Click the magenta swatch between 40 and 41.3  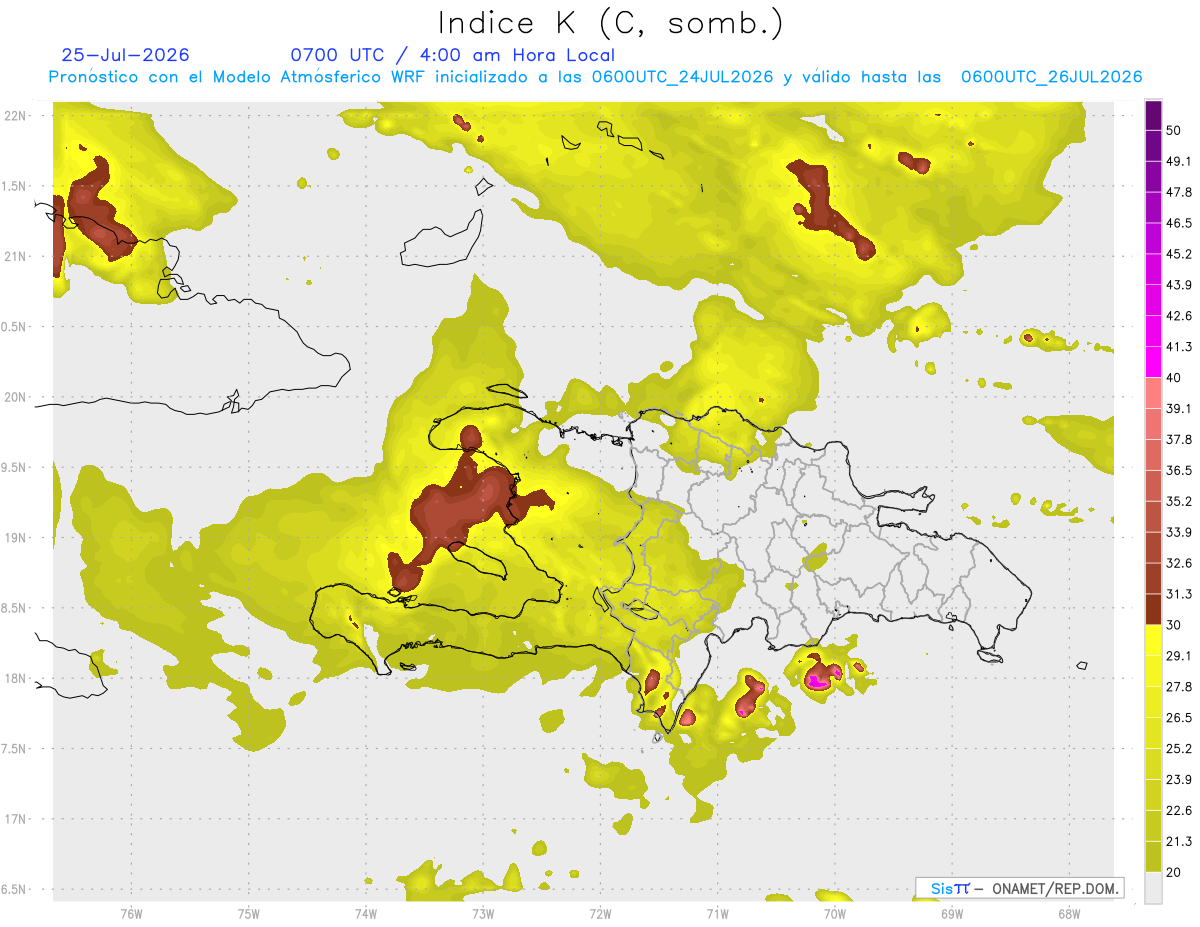(x=1153, y=362)
